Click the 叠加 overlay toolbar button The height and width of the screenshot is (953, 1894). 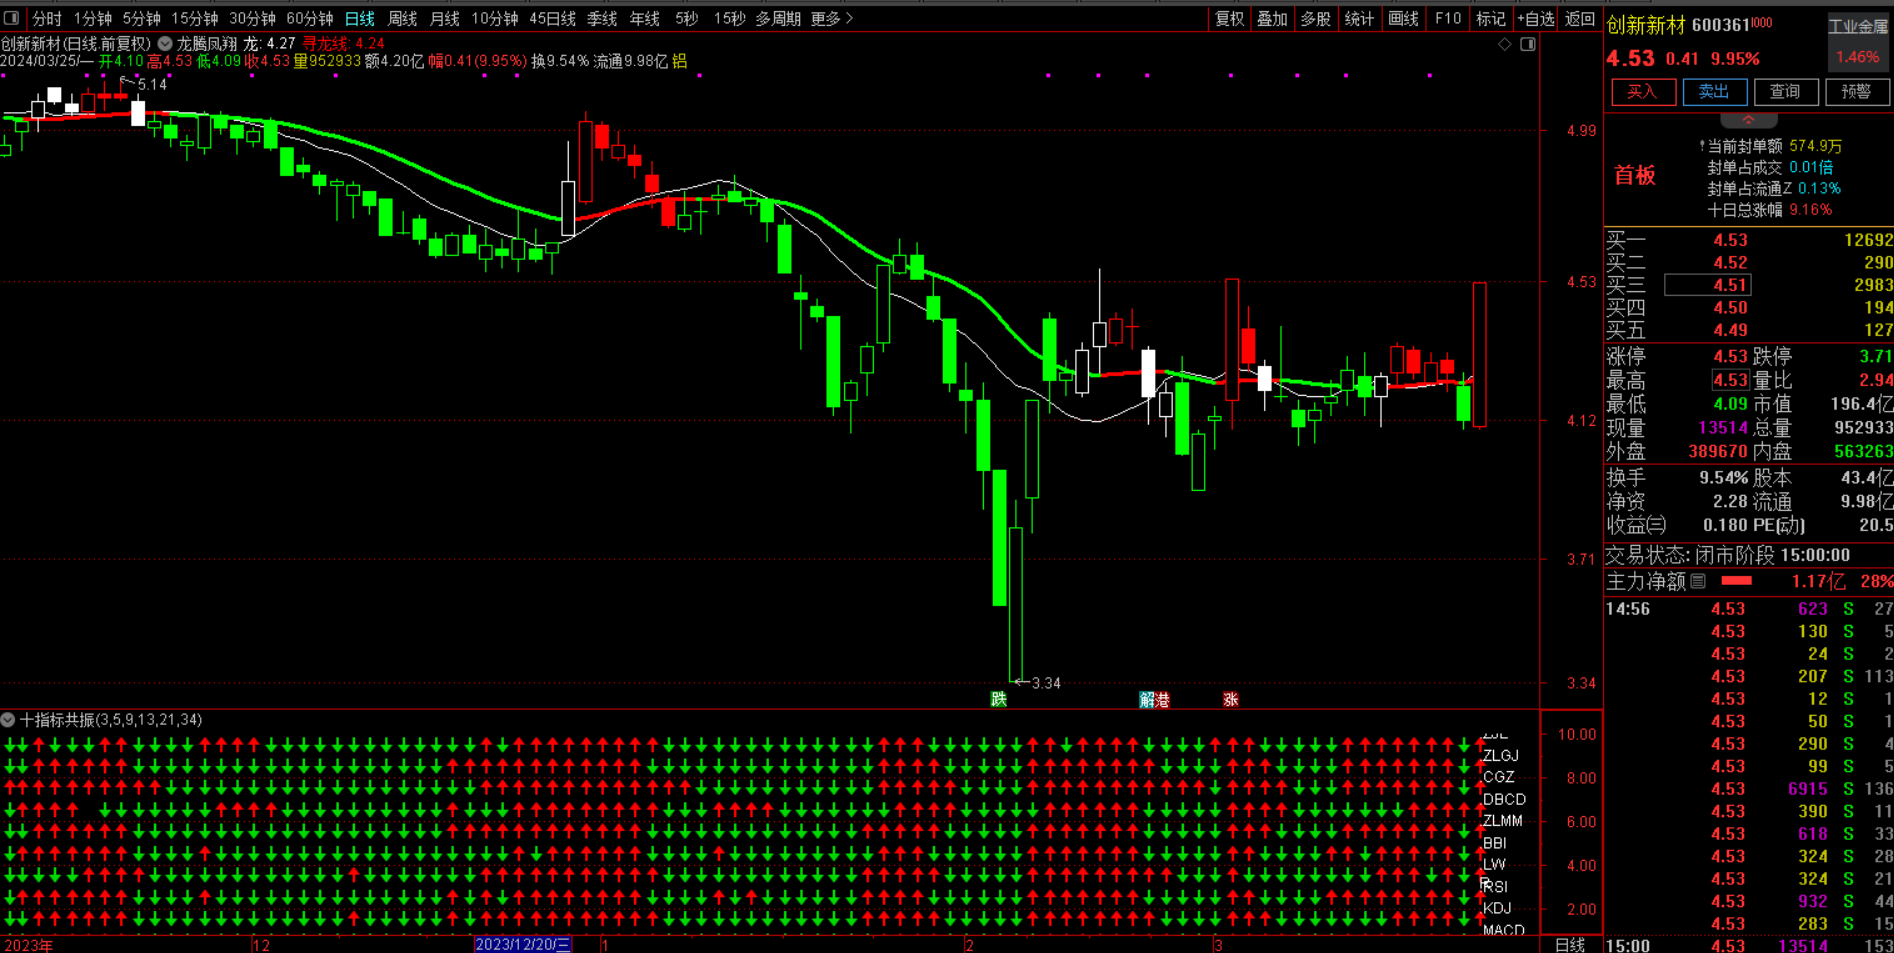[x=1272, y=18]
